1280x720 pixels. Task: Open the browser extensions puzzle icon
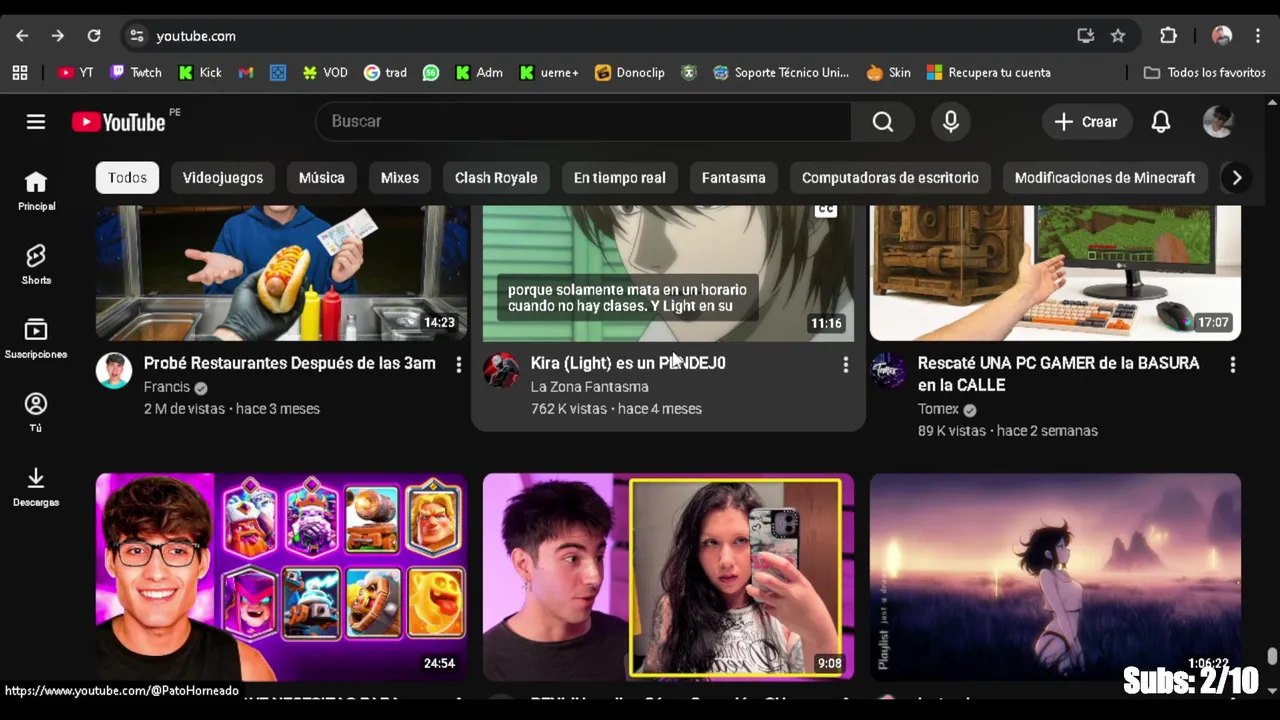click(1168, 36)
